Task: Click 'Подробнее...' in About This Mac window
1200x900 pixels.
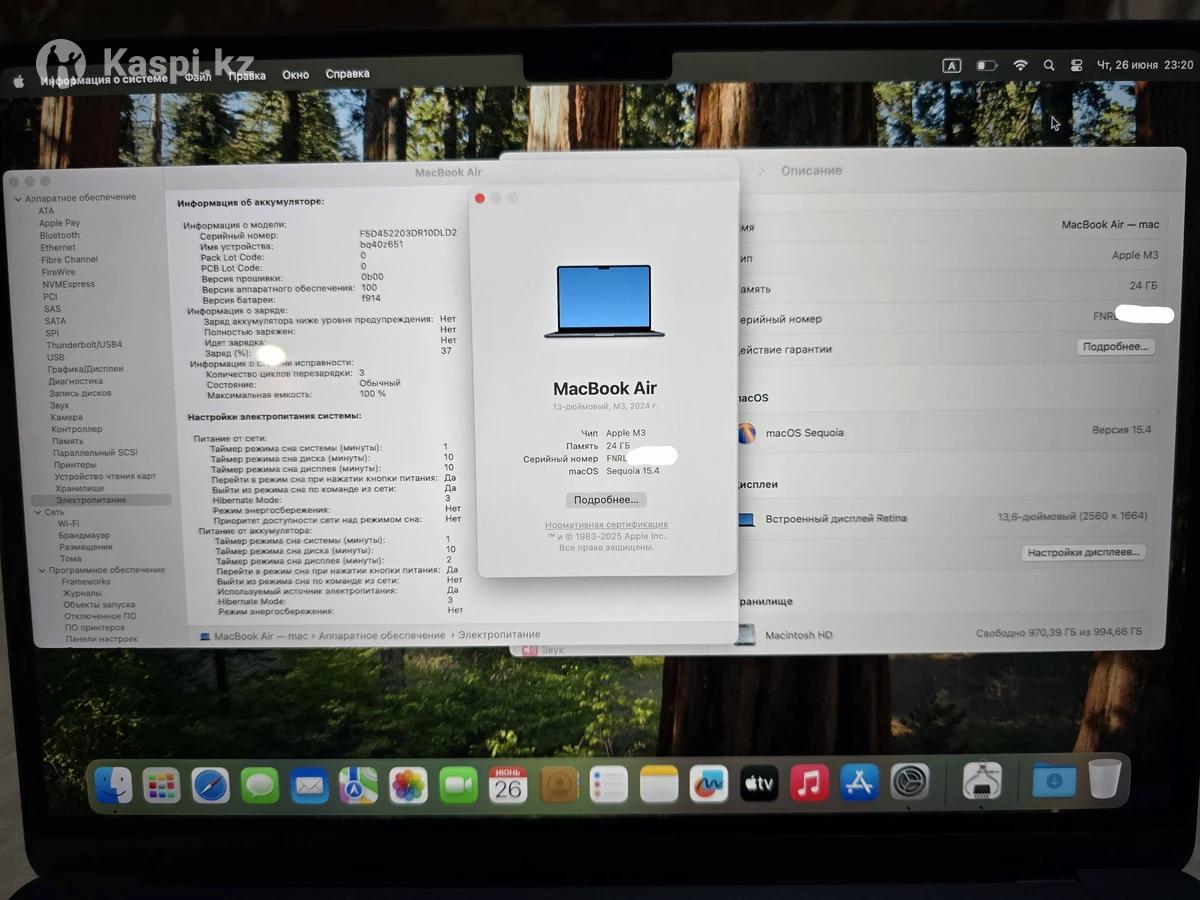Action: (x=606, y=499)
